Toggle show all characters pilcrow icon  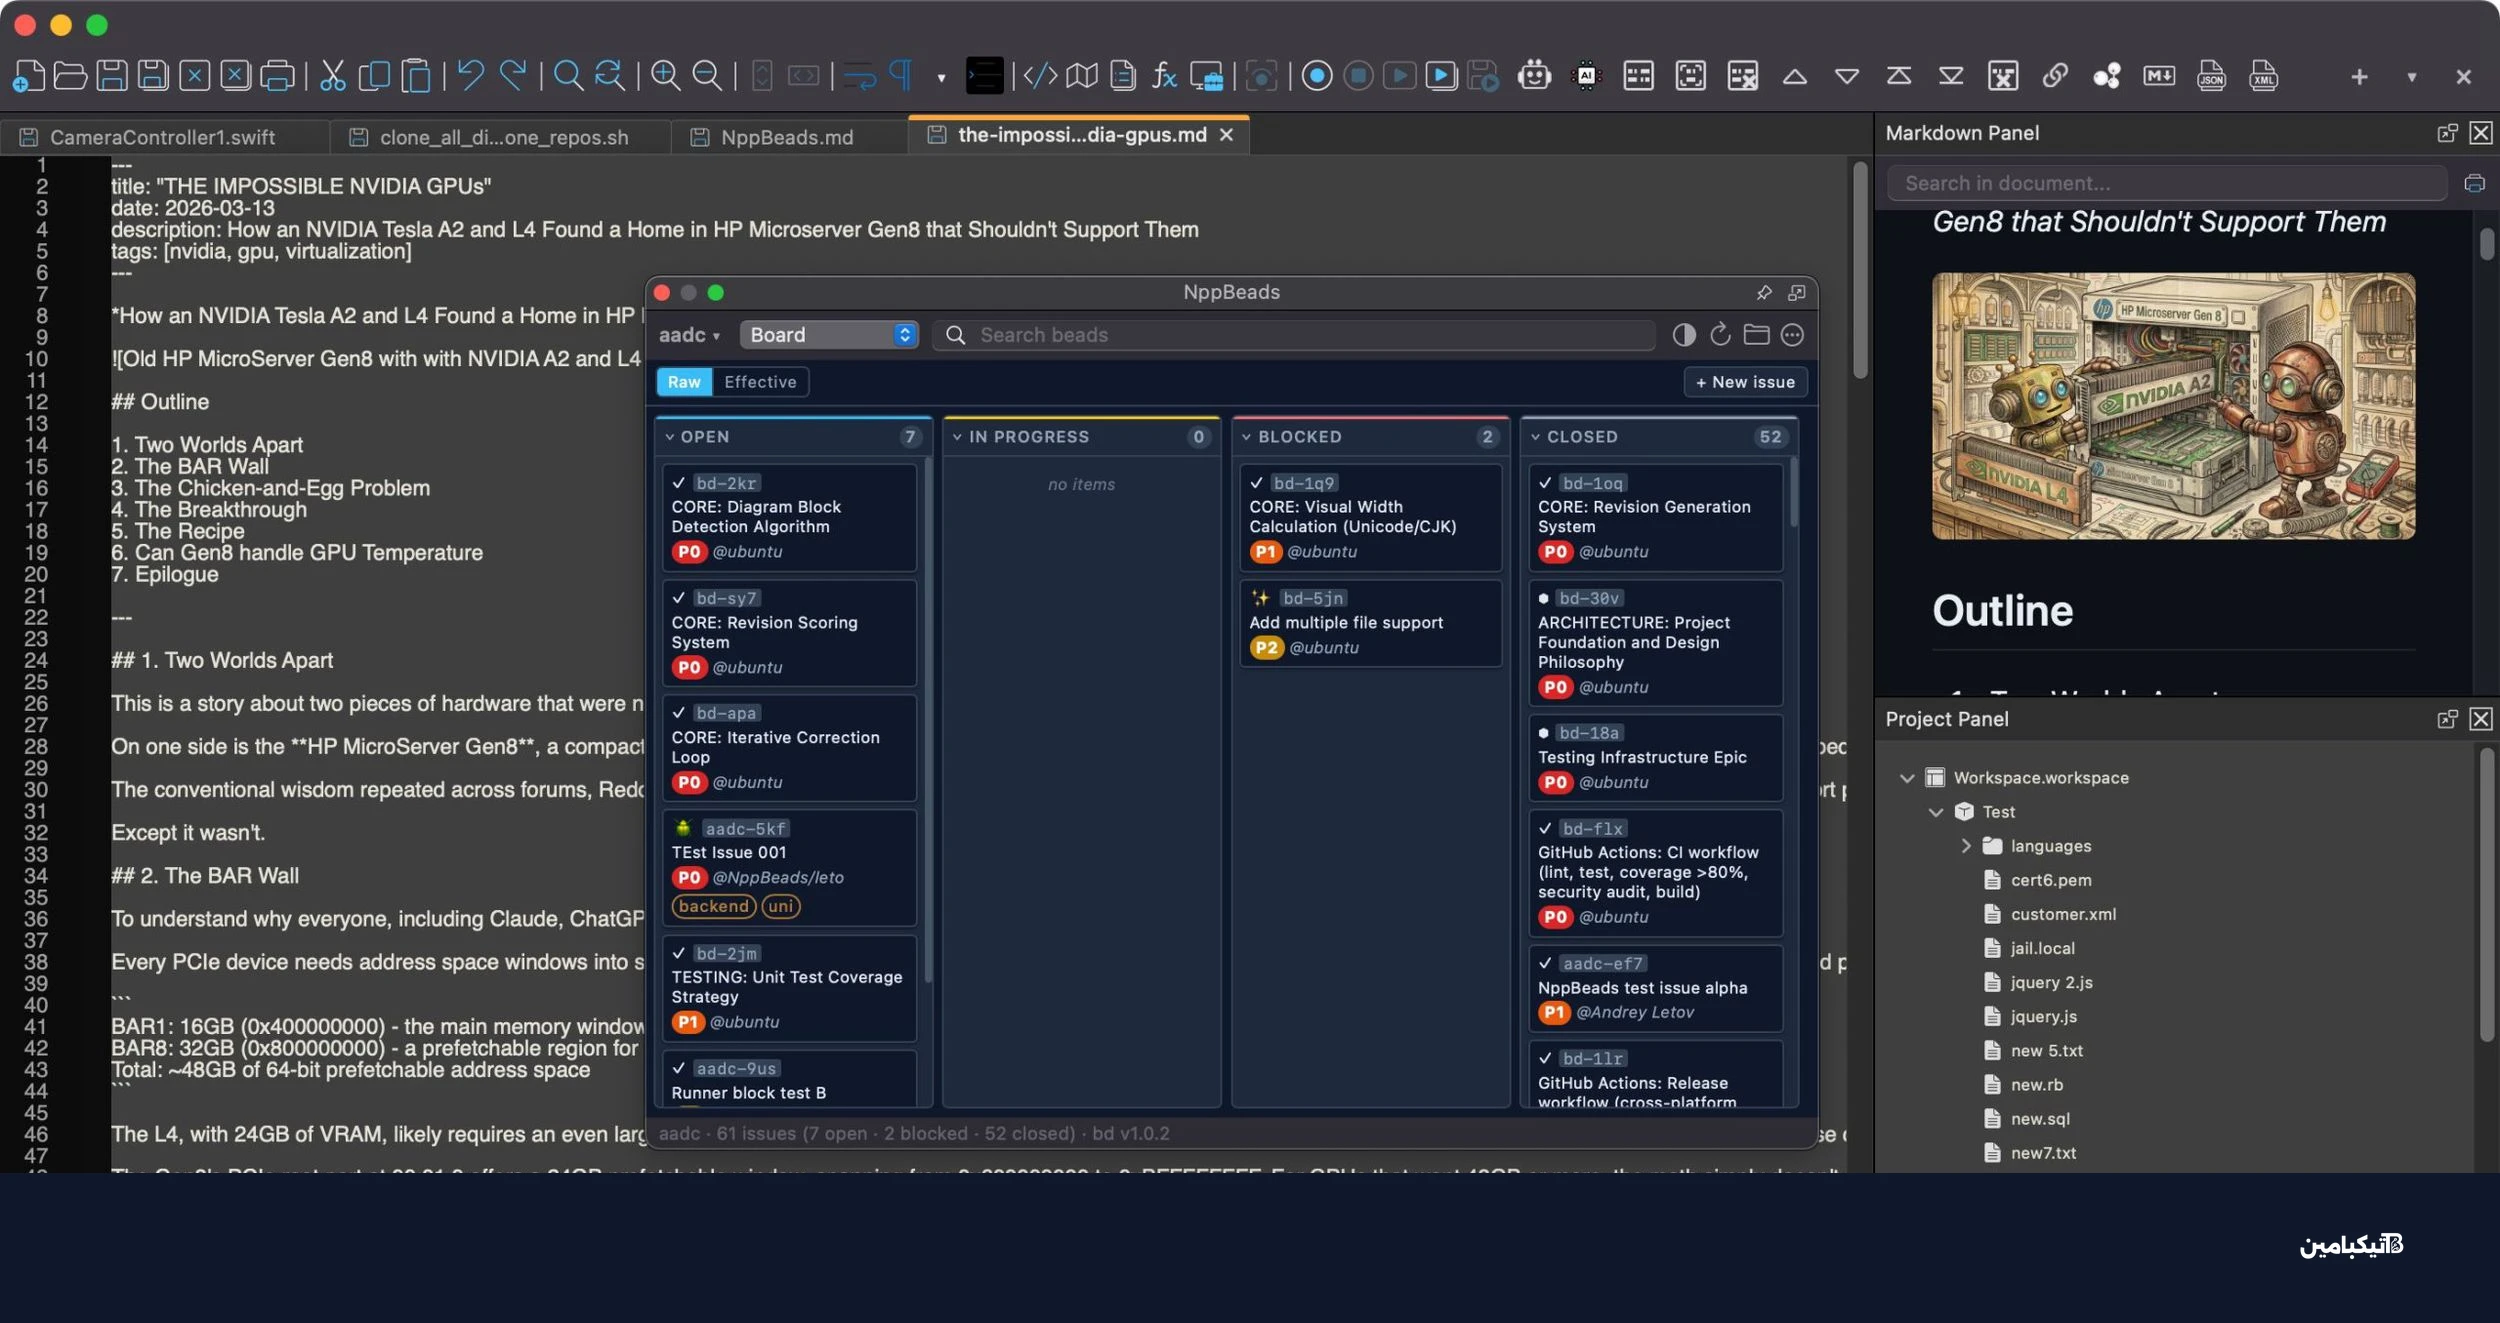tap(902, 76)
